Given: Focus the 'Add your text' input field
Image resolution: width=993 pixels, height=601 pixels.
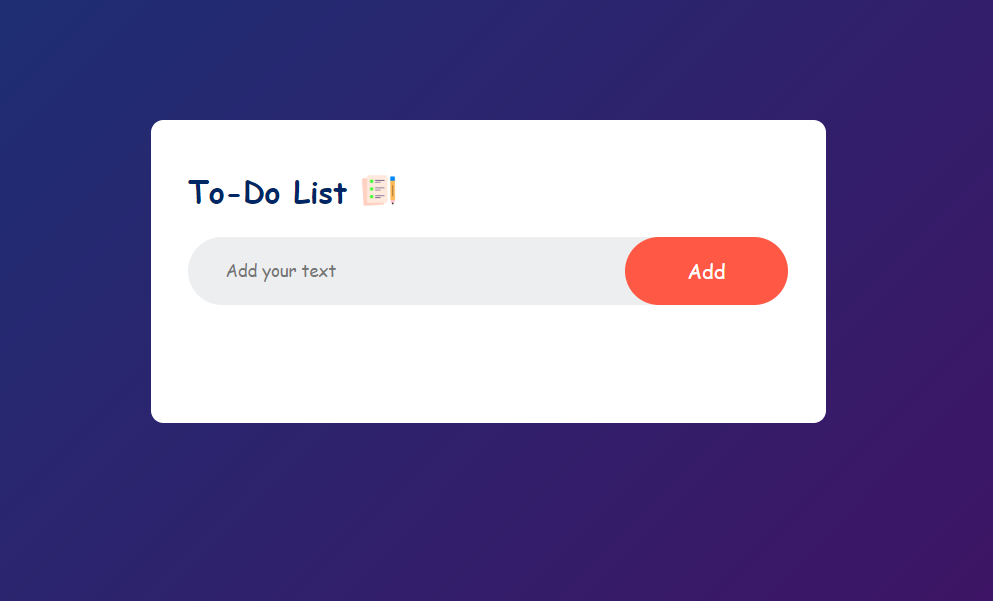Looking at the screenshot, I should click(407, 271).
